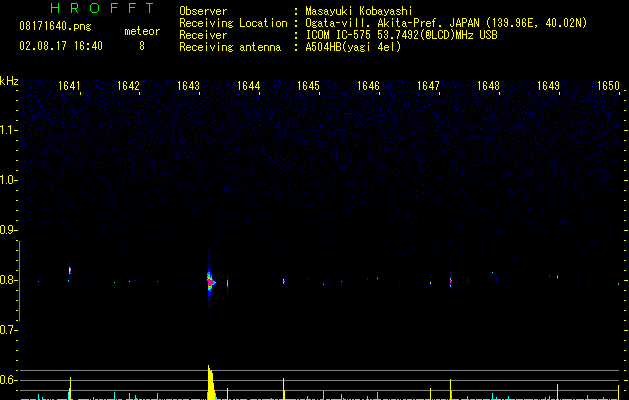Click the Receiving Location label

[233, 23]
